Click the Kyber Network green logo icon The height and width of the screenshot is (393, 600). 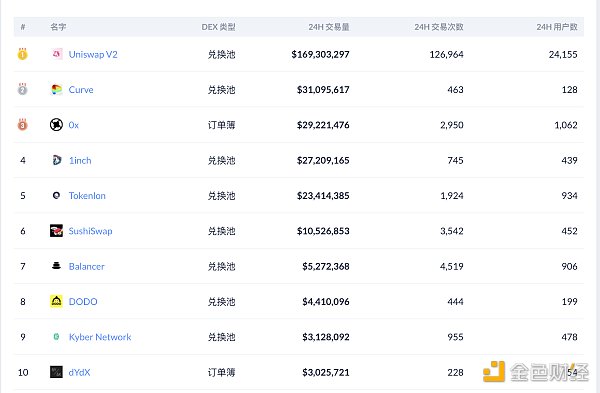(x=56, y=337)
